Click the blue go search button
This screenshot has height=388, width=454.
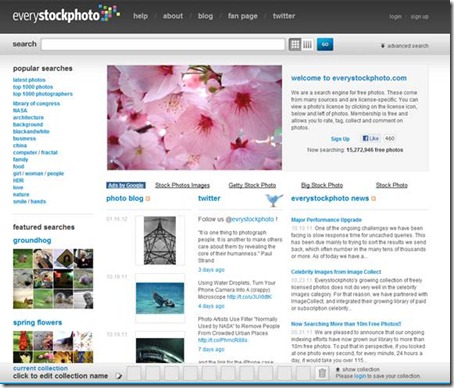pos(325,44)
